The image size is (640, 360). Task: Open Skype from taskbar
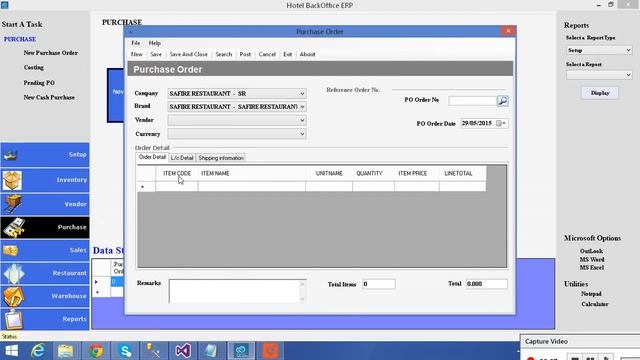point(125,351)
